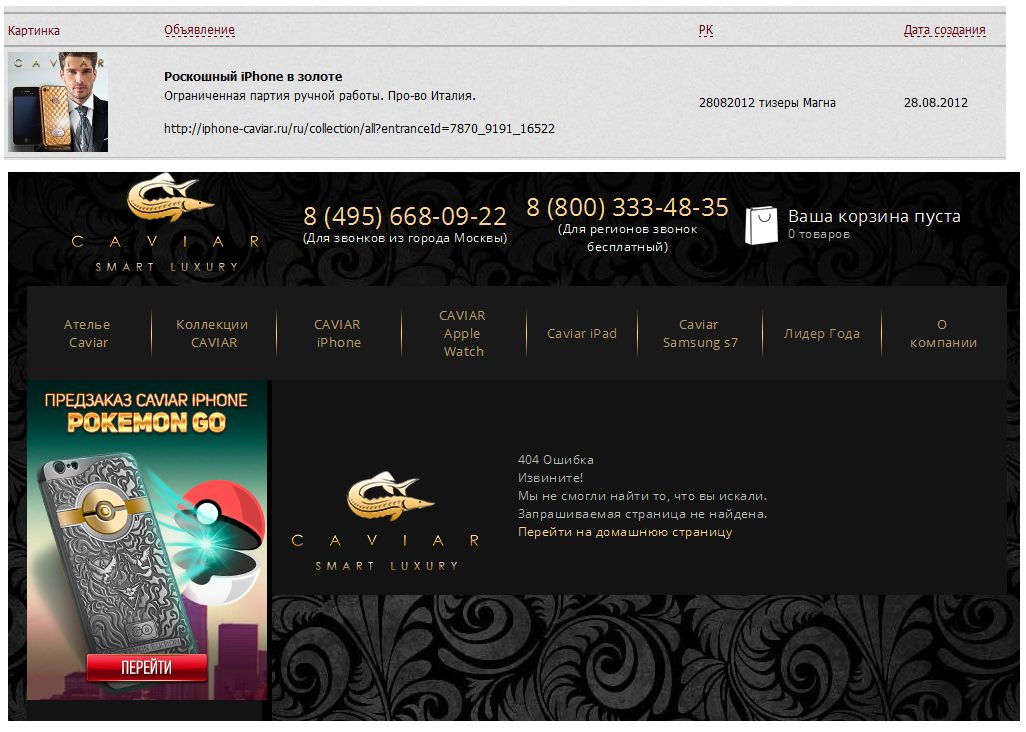Image resolution: width=1026 pixels, height=732 pixels.
Task: Open О компании menu item
Action: coord(943,333)
